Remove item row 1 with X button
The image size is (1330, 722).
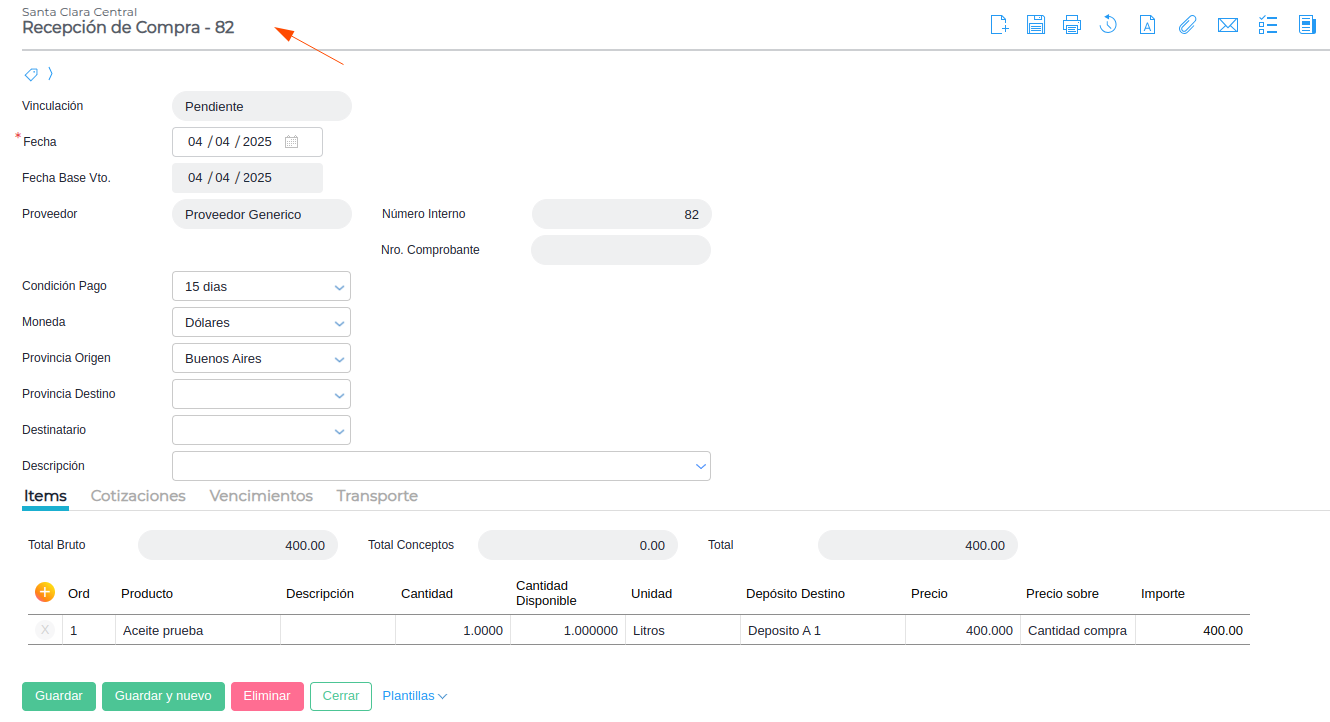point(45,630)
